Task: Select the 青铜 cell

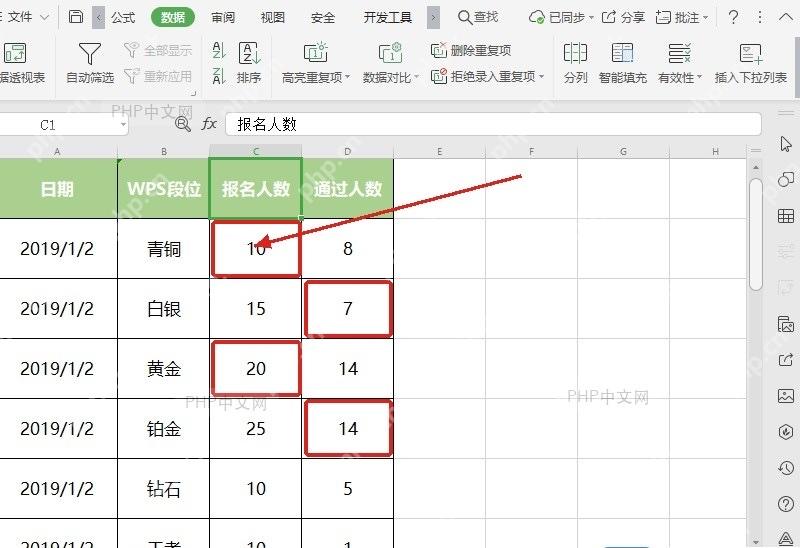Action: click(x=163, y=248)
